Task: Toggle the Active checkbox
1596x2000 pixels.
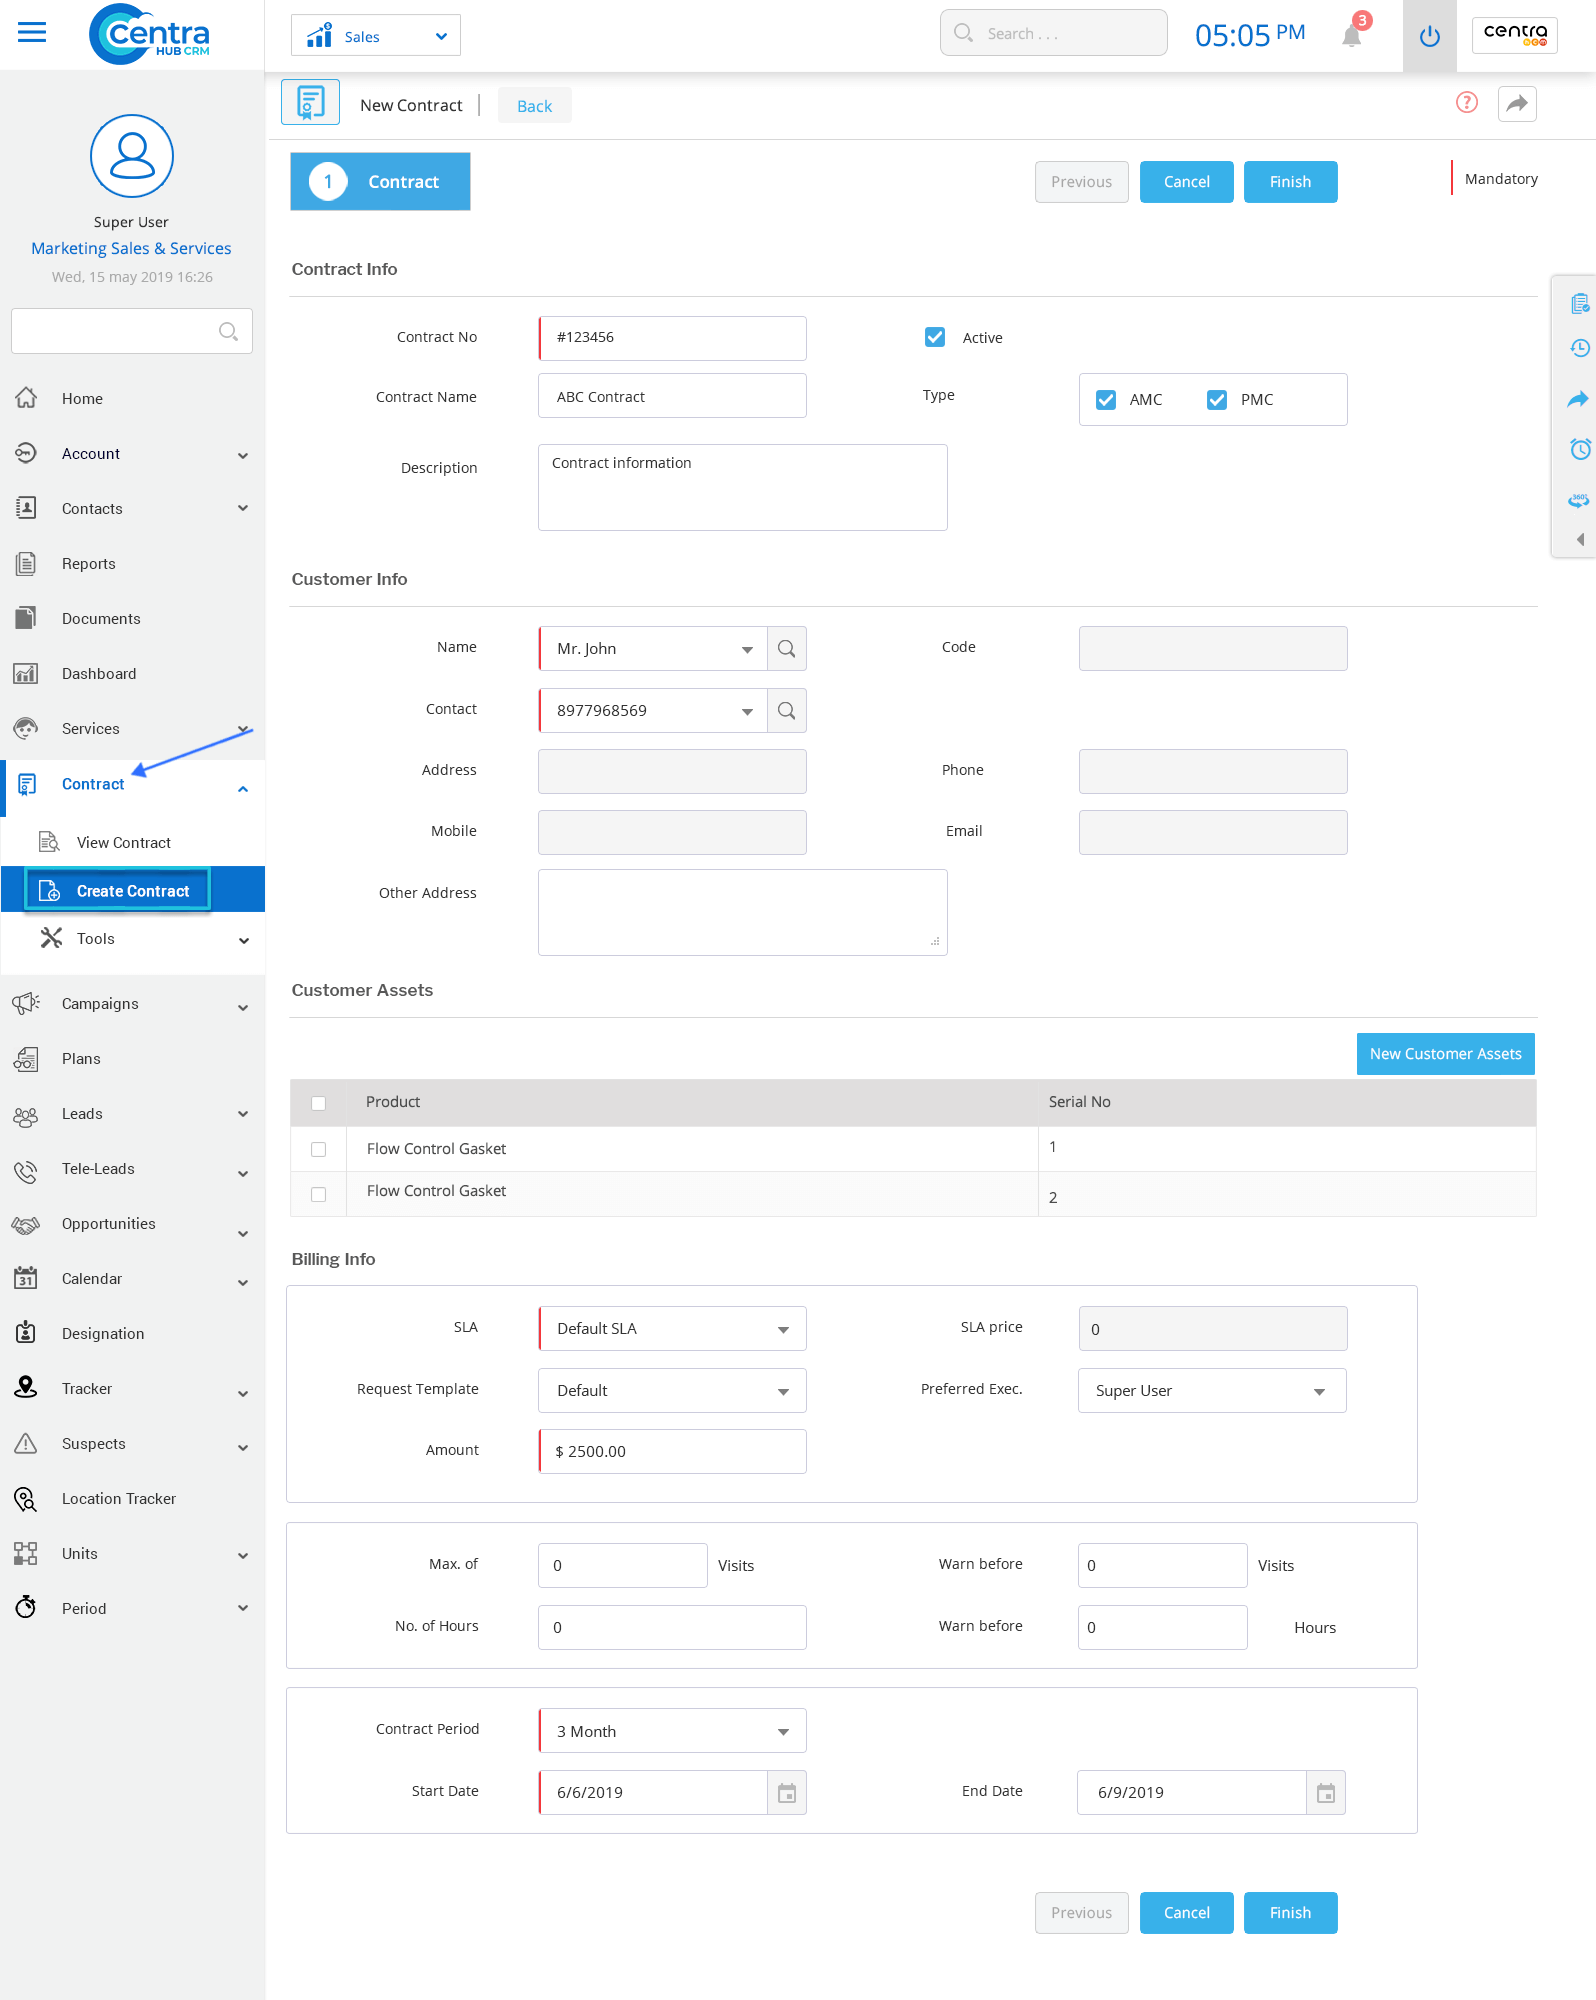Action: point(935,337)
